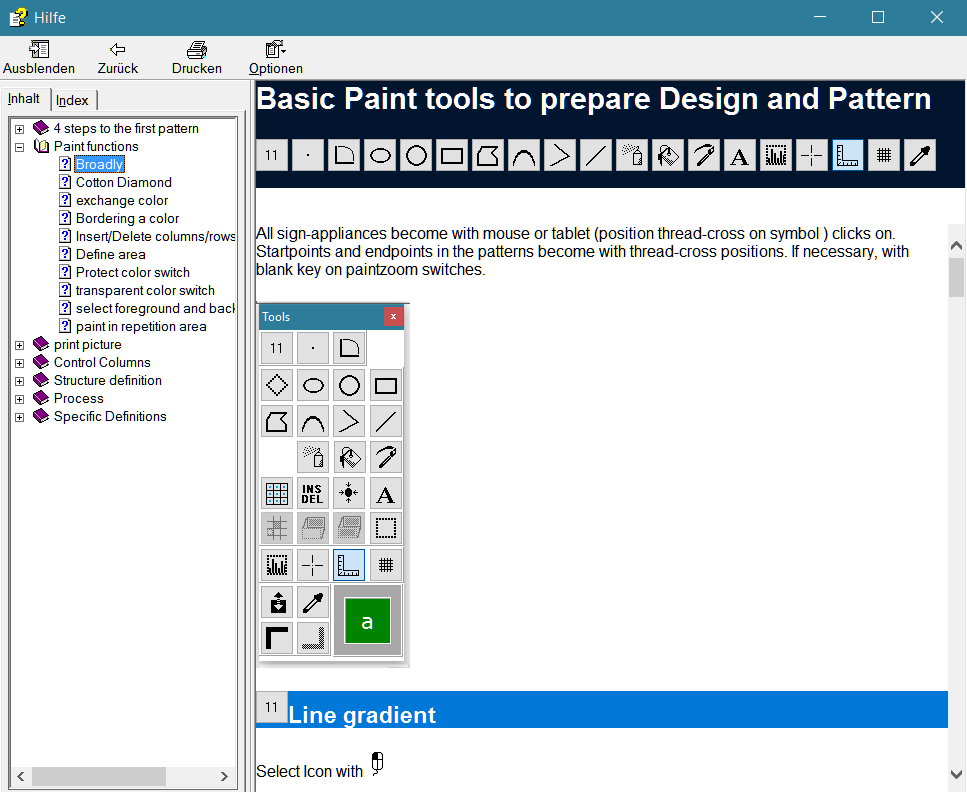Screen dimensions: 967x792
Task: Click the eyedropper icon in header strip
Action: point(920,155)
